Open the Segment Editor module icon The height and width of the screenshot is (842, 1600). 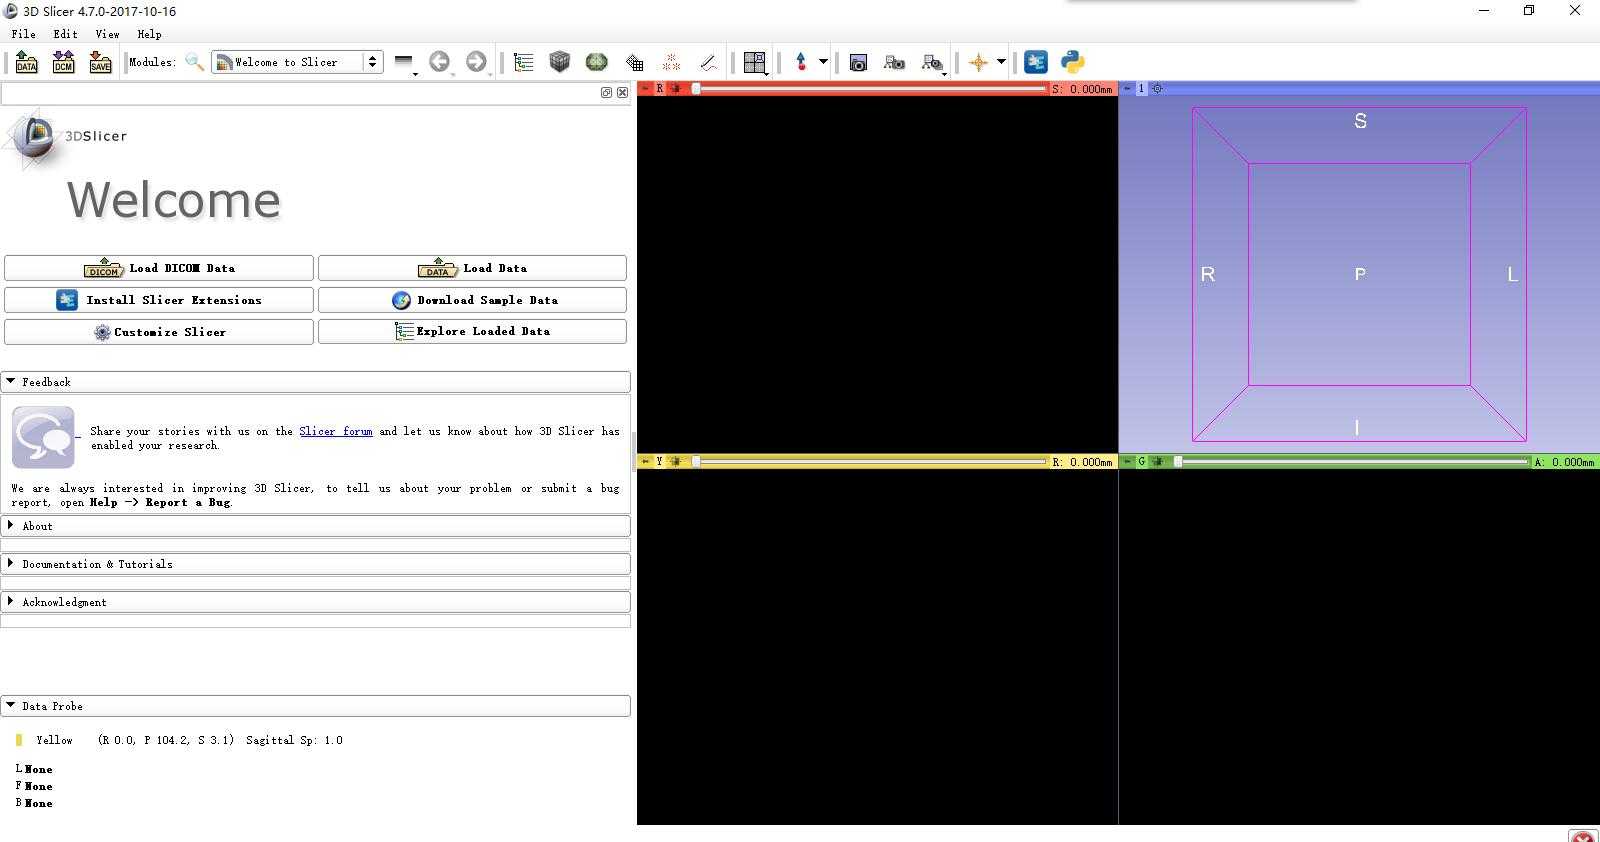[708, 62]
